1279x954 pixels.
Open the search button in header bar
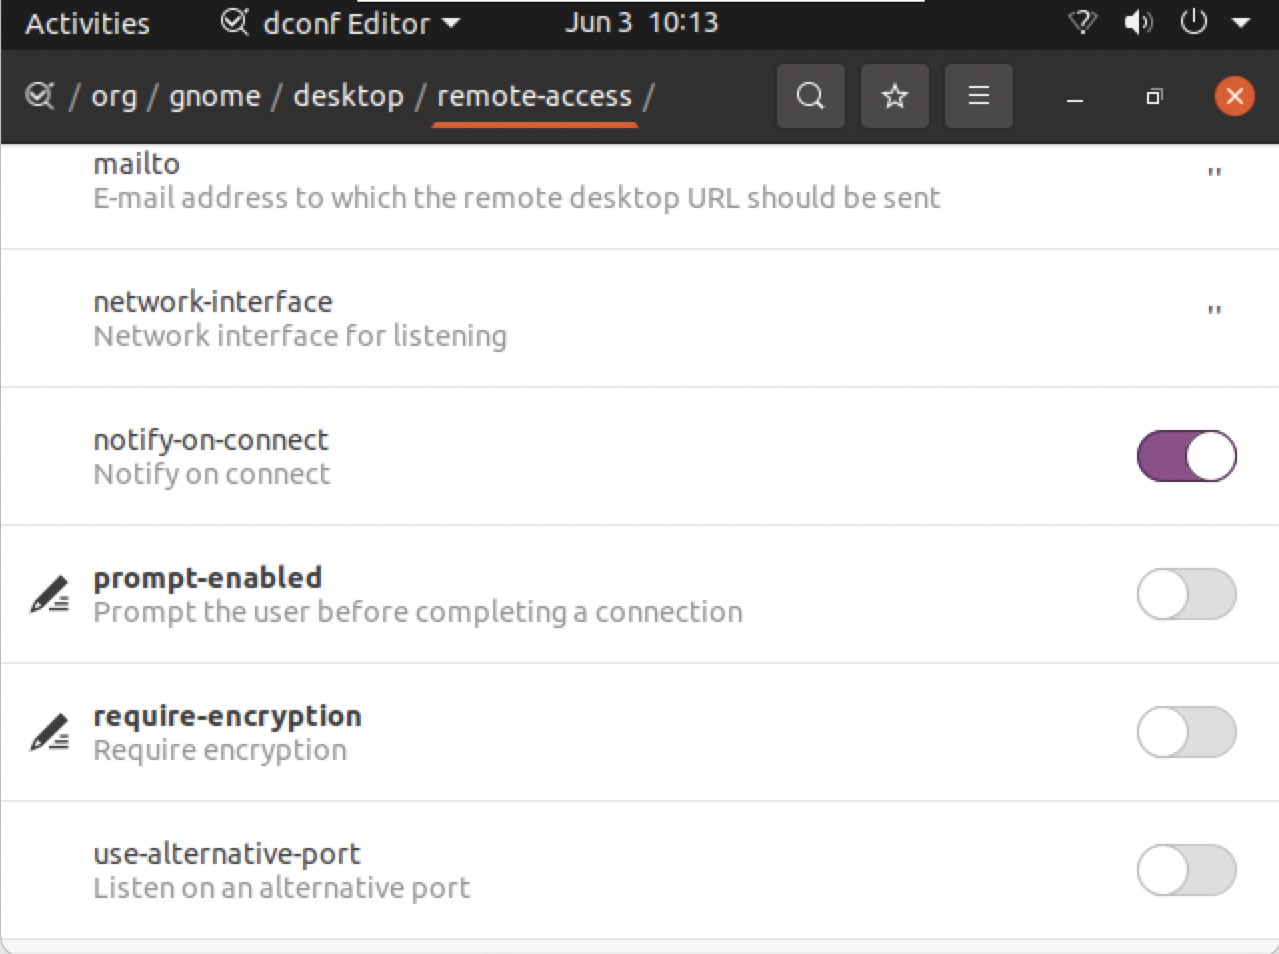(810, 96)
